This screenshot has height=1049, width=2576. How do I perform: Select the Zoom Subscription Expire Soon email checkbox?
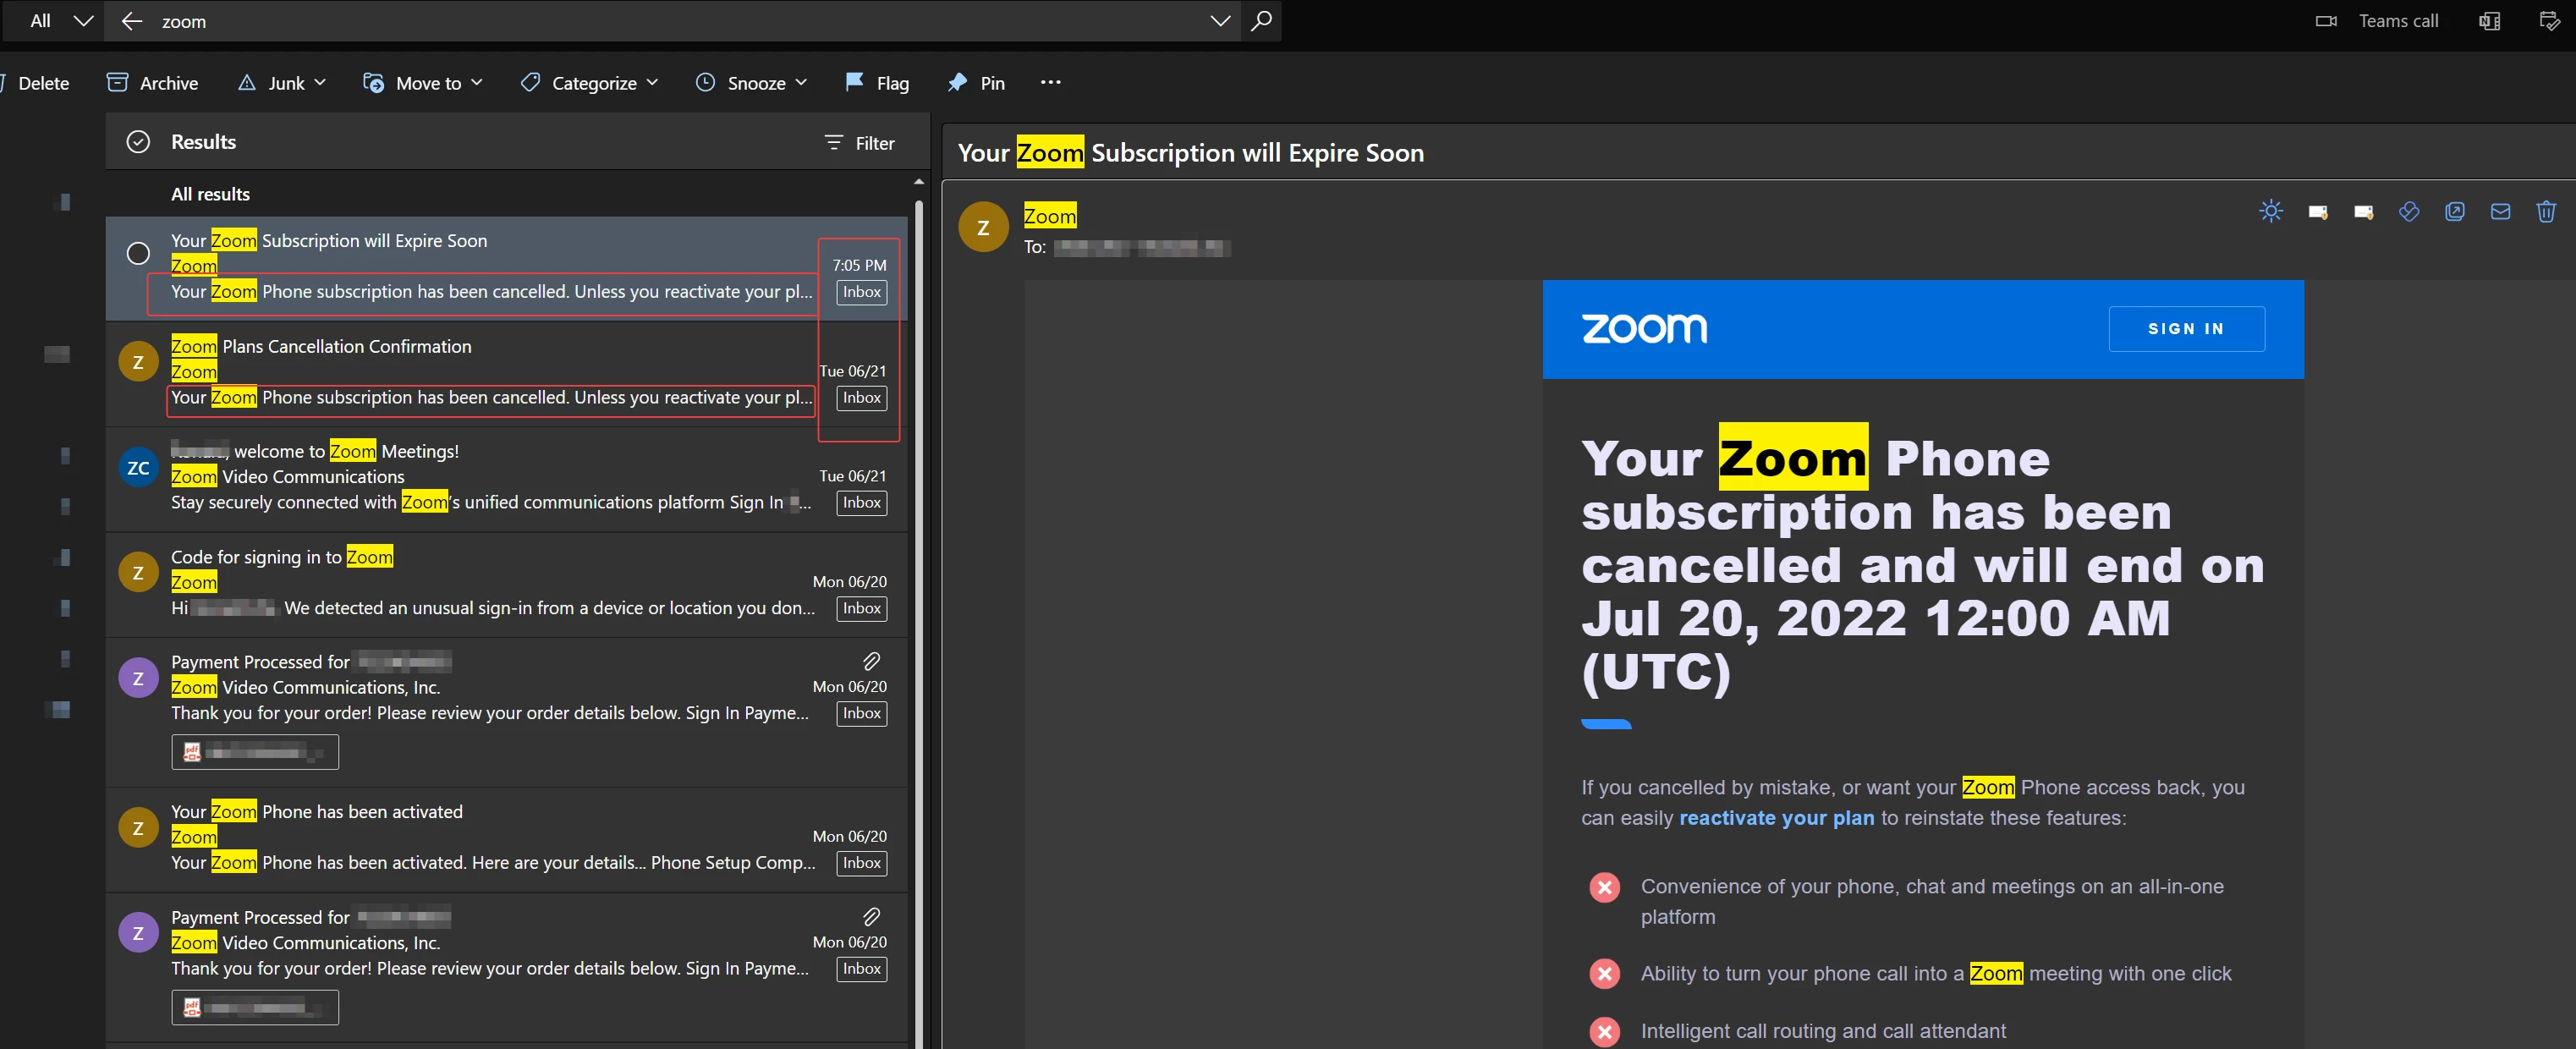tap(138, 253)
